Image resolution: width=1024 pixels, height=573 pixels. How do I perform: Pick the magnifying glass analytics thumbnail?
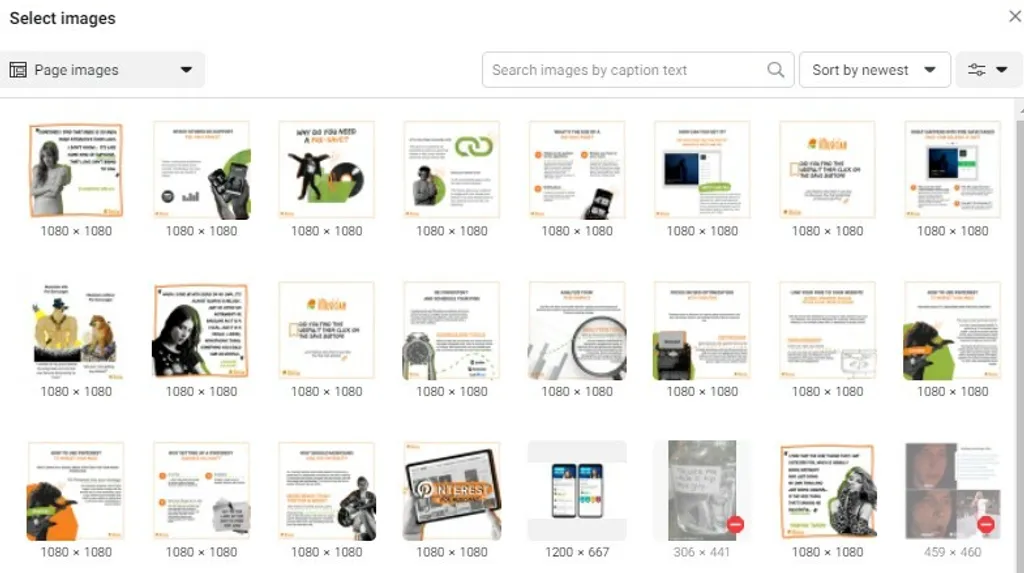[577, 330]
